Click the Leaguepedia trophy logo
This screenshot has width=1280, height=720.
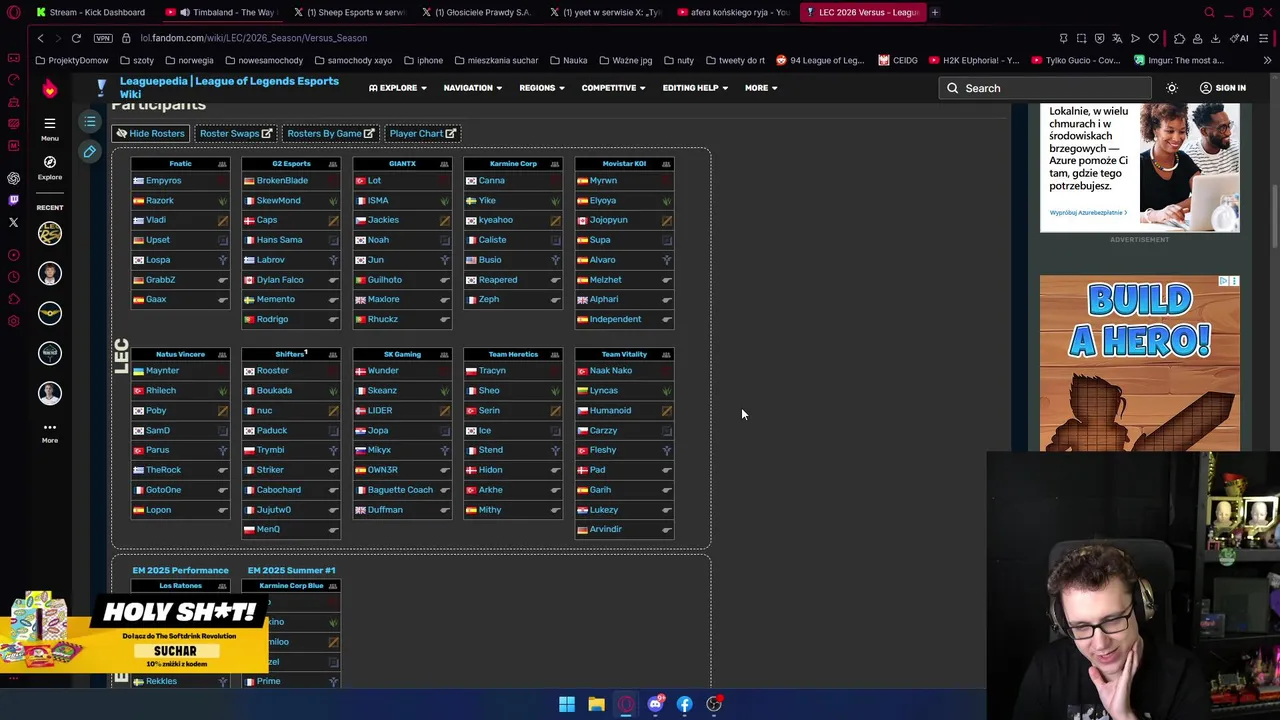[x=101, y=88]
